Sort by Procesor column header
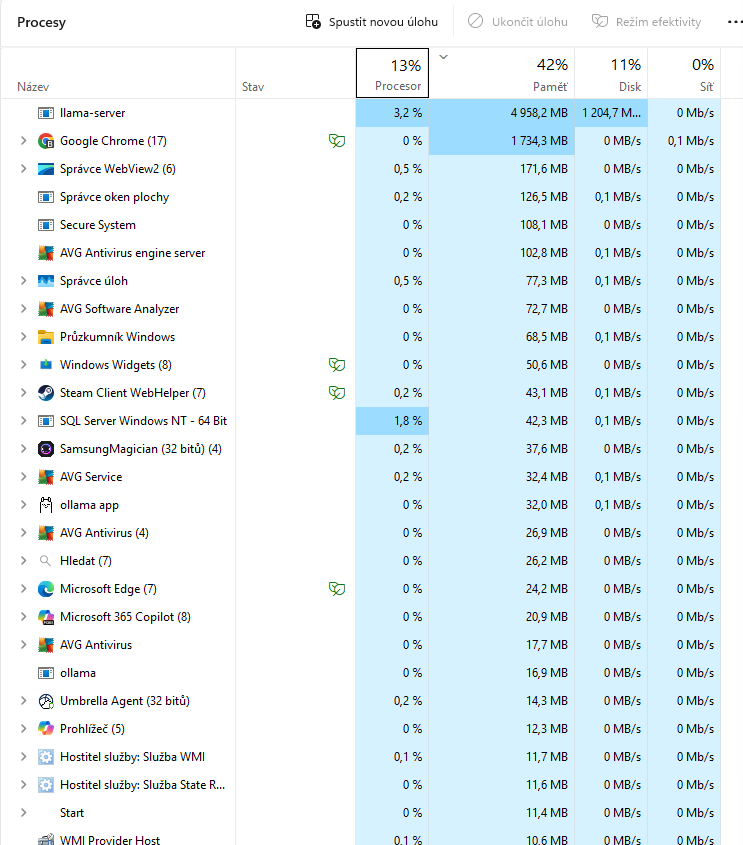This screenshot has height=845, width=743. [x=392, y=73]
